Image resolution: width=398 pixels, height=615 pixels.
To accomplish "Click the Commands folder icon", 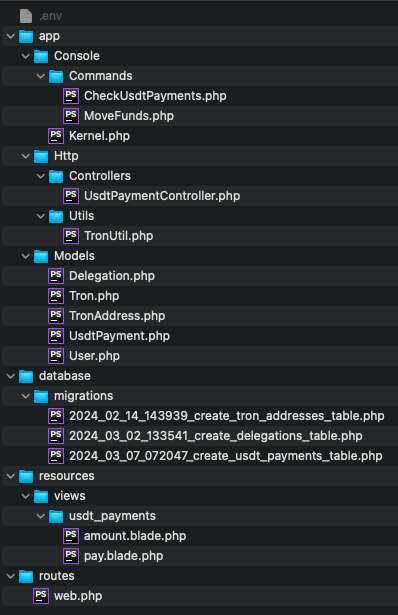I will click(56, 76).
